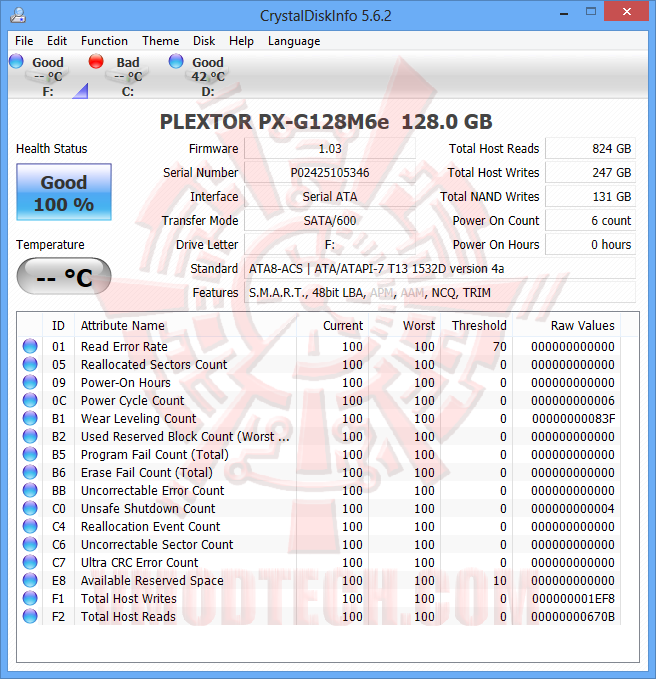This screenshot has height=679, width=656.
Task: Select the Good status orb for drive F:
Action: tap(16, 61)
